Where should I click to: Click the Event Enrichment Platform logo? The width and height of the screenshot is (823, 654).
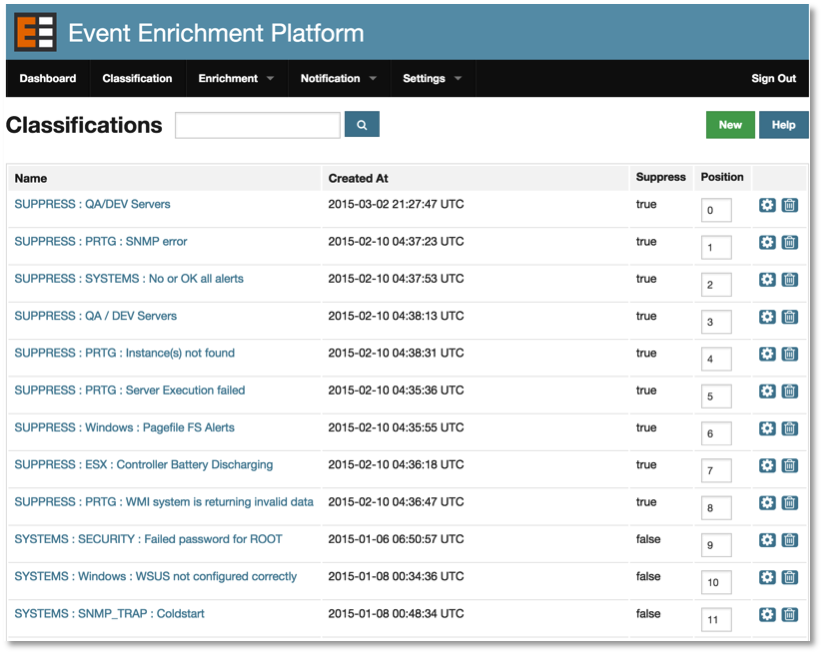[x=35, y=33]
